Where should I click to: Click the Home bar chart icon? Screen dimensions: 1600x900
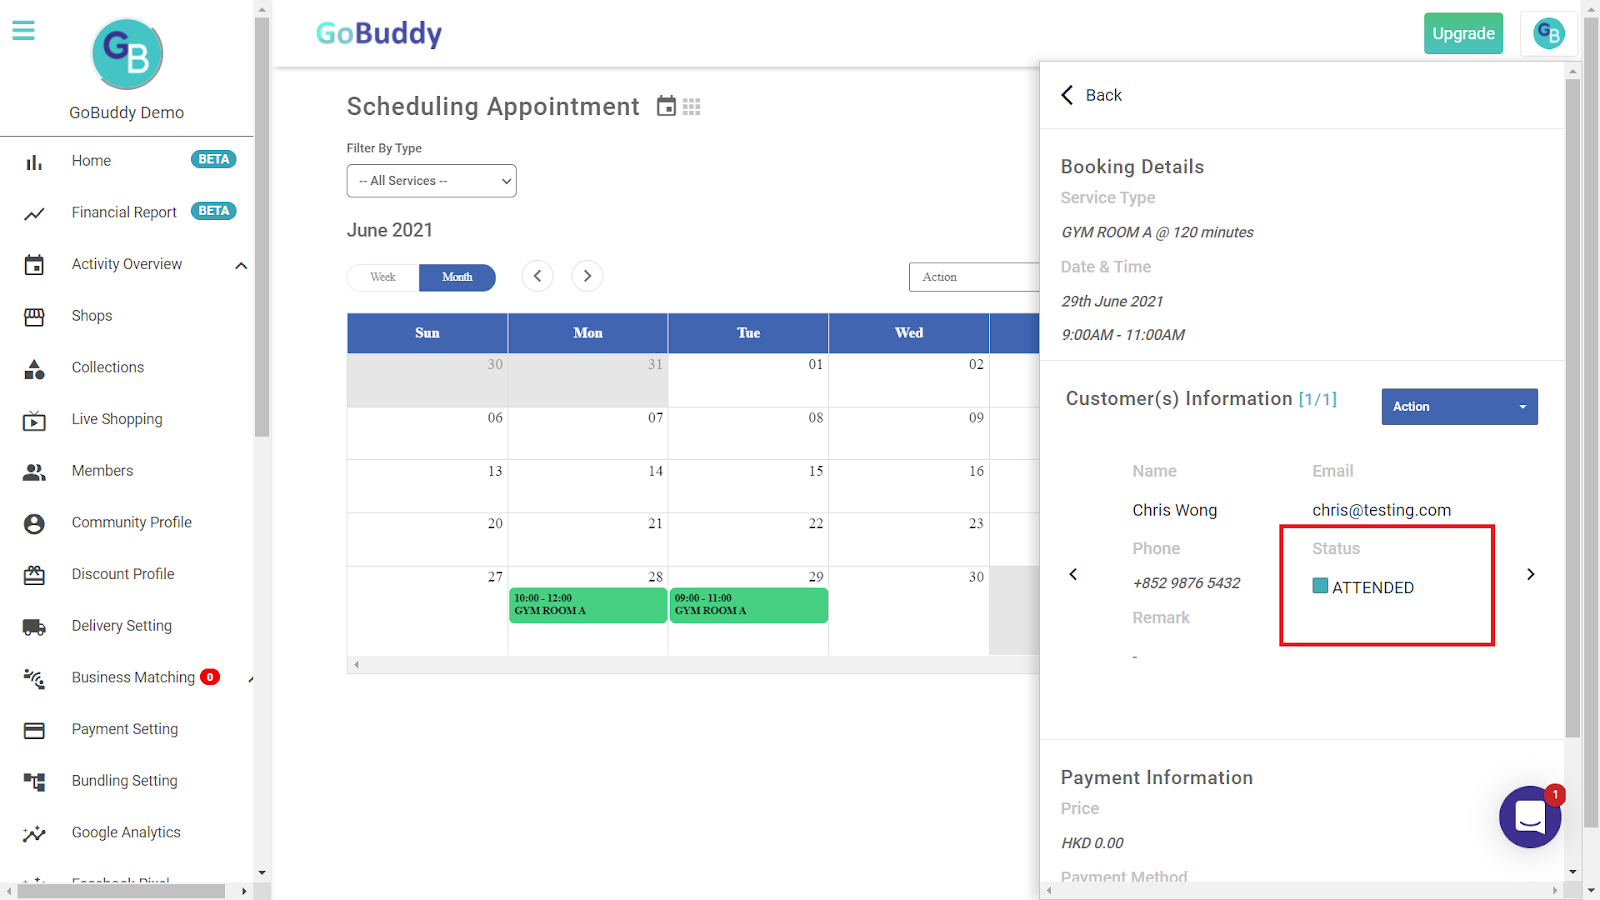(x=34, y=162)
